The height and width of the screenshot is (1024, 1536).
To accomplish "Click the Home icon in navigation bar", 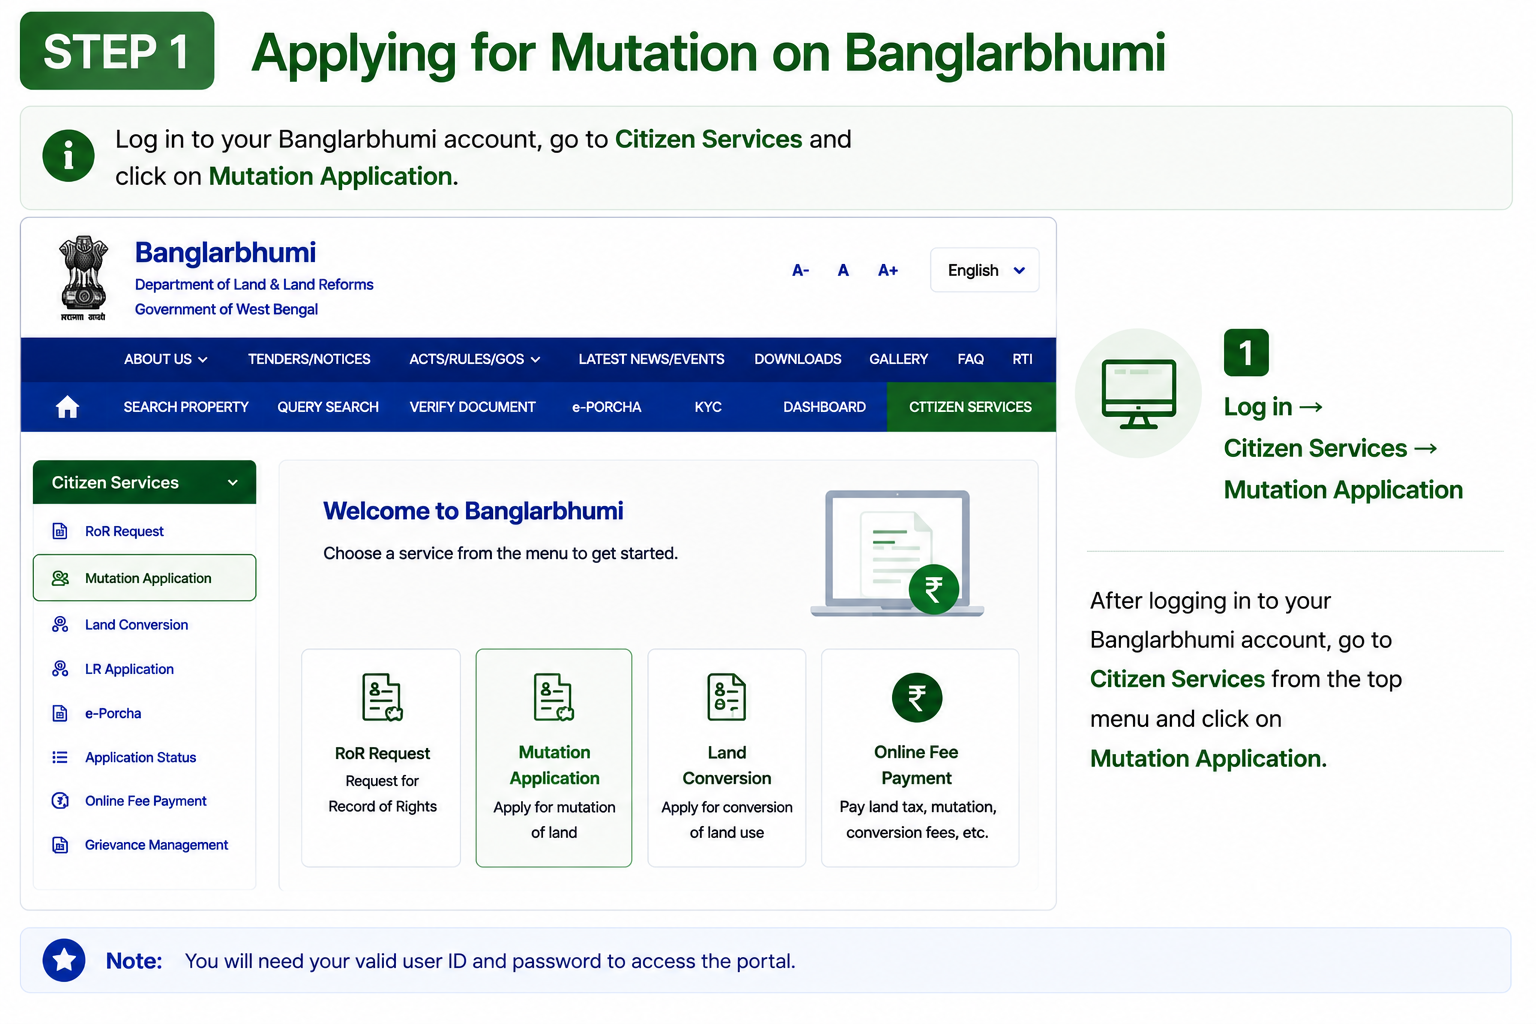I will (x=67, y=407).
